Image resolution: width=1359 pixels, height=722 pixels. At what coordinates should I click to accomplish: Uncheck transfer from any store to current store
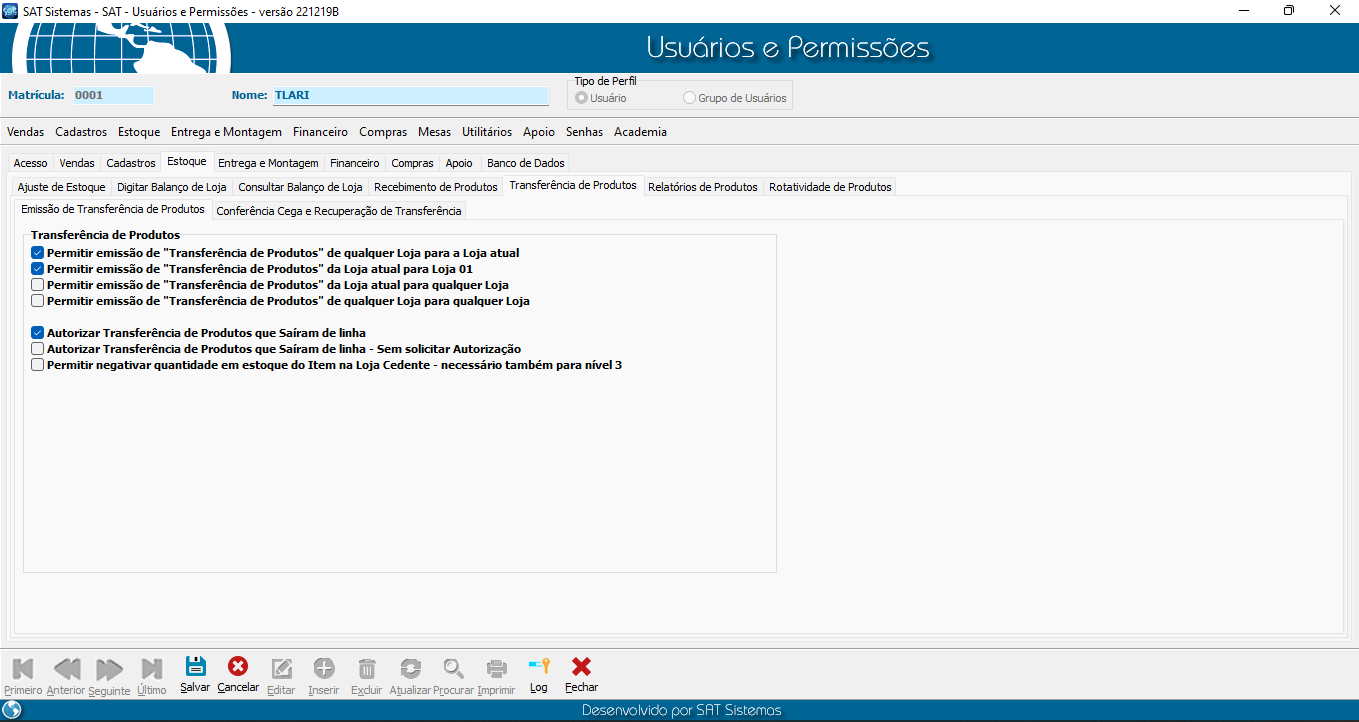coord(38,253)
